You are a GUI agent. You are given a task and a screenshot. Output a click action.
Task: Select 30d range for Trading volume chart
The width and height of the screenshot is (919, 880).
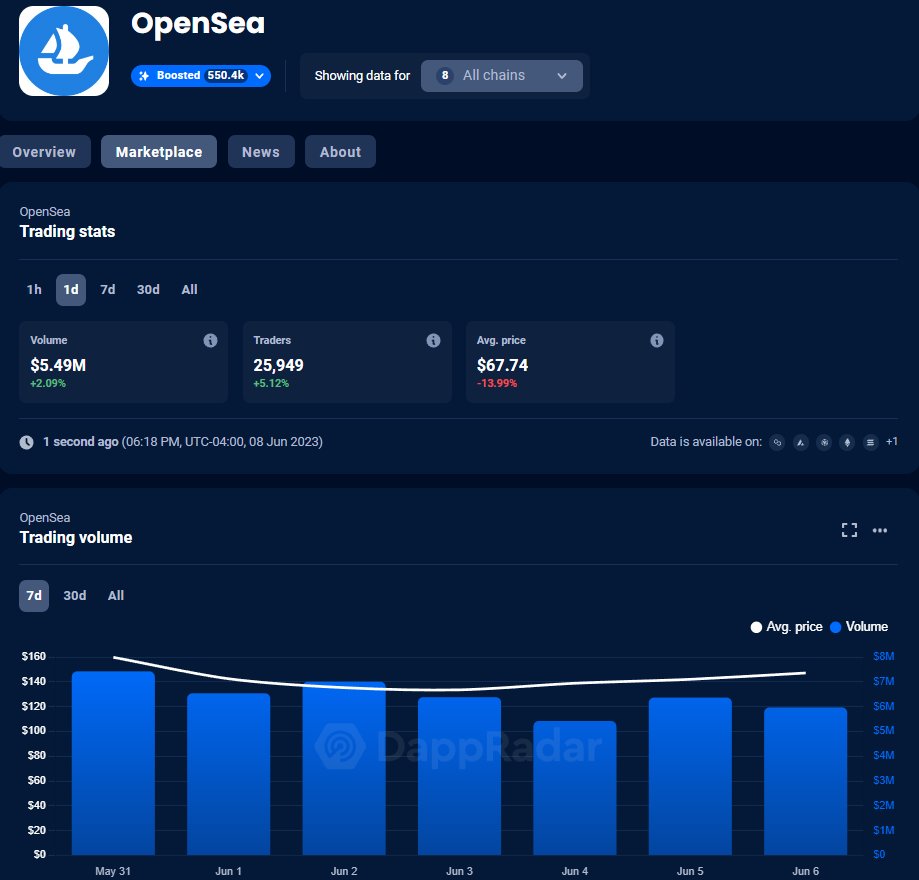click(x=74, y=596)
